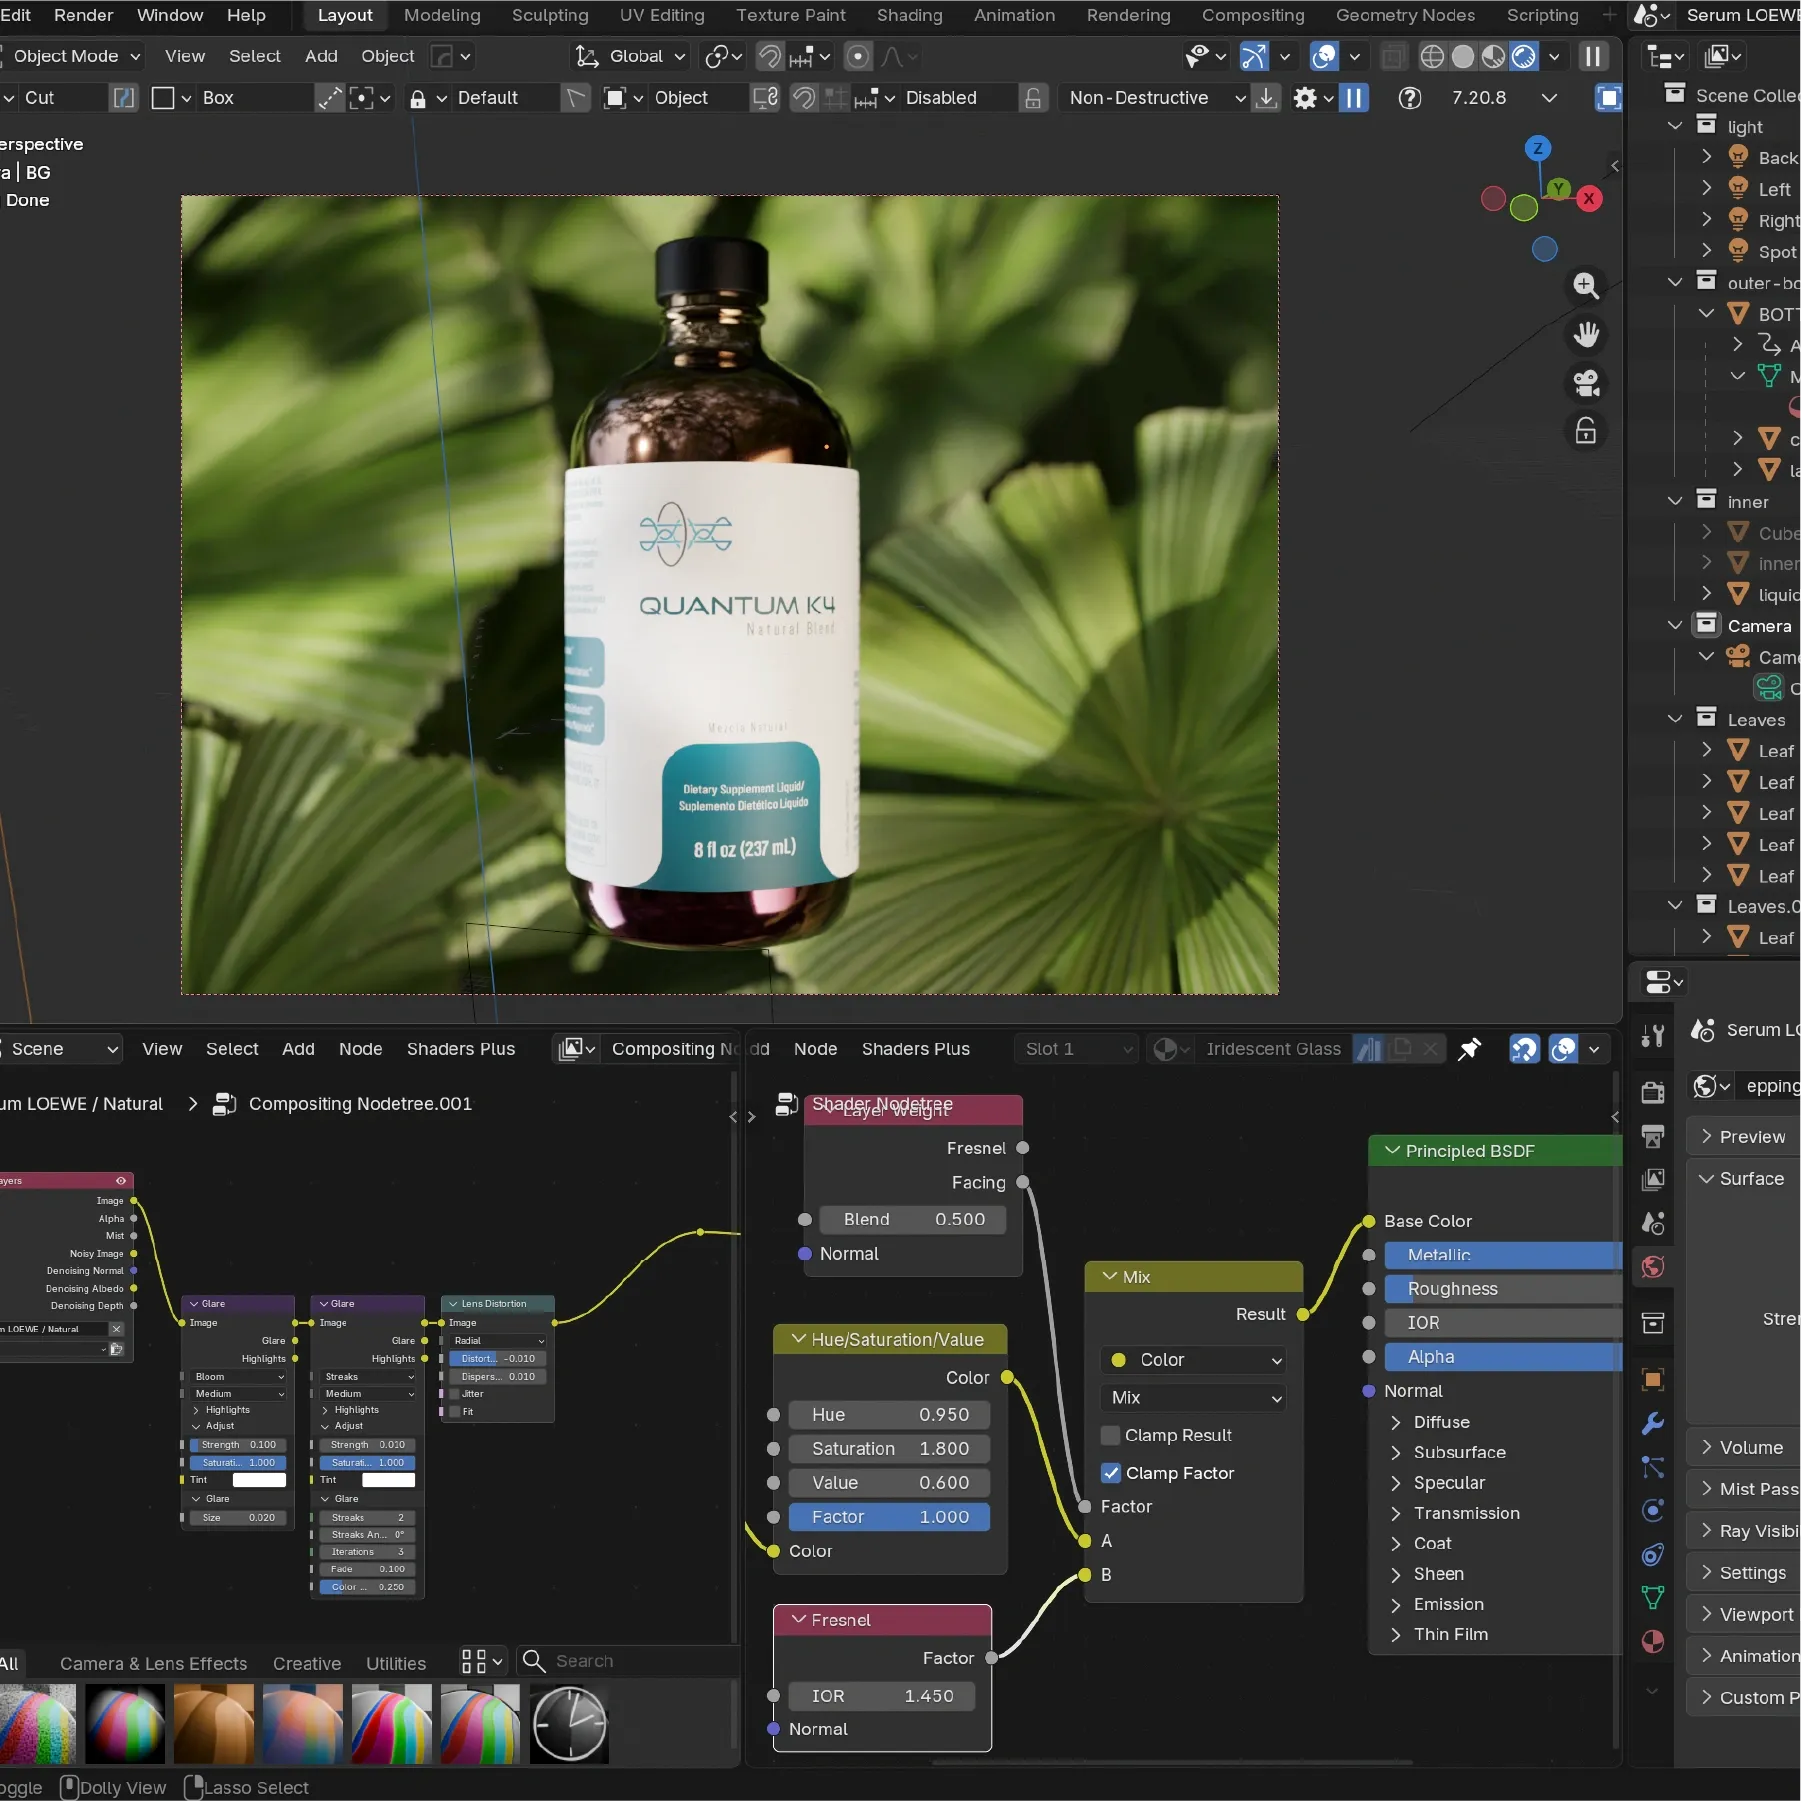This screenshot has width=1801, height=1801.
Task: Switch to the Shading workspace tab
Action: (909, 15)
